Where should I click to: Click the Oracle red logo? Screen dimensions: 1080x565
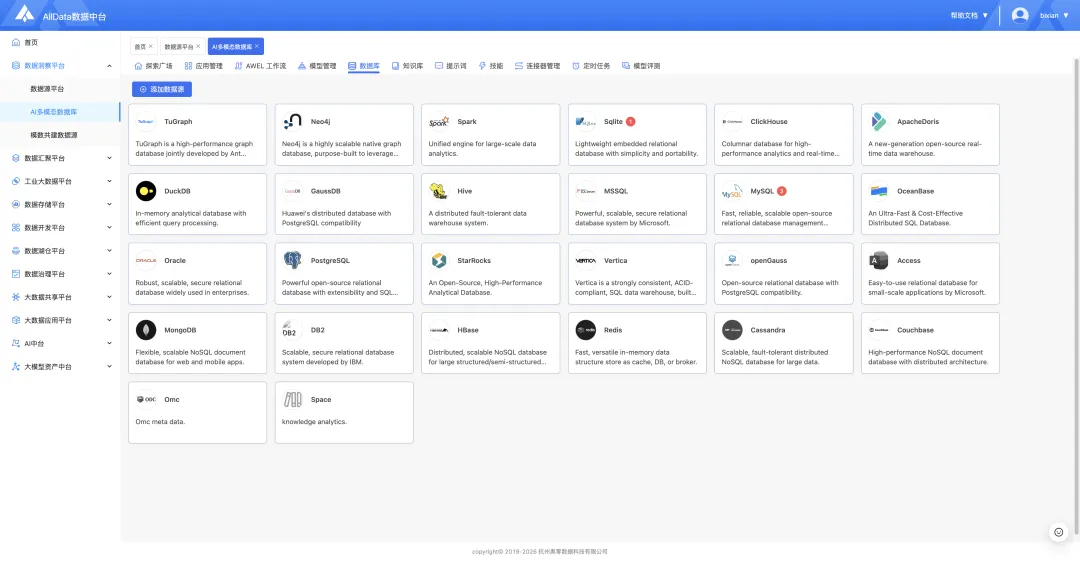coord(145,260)
